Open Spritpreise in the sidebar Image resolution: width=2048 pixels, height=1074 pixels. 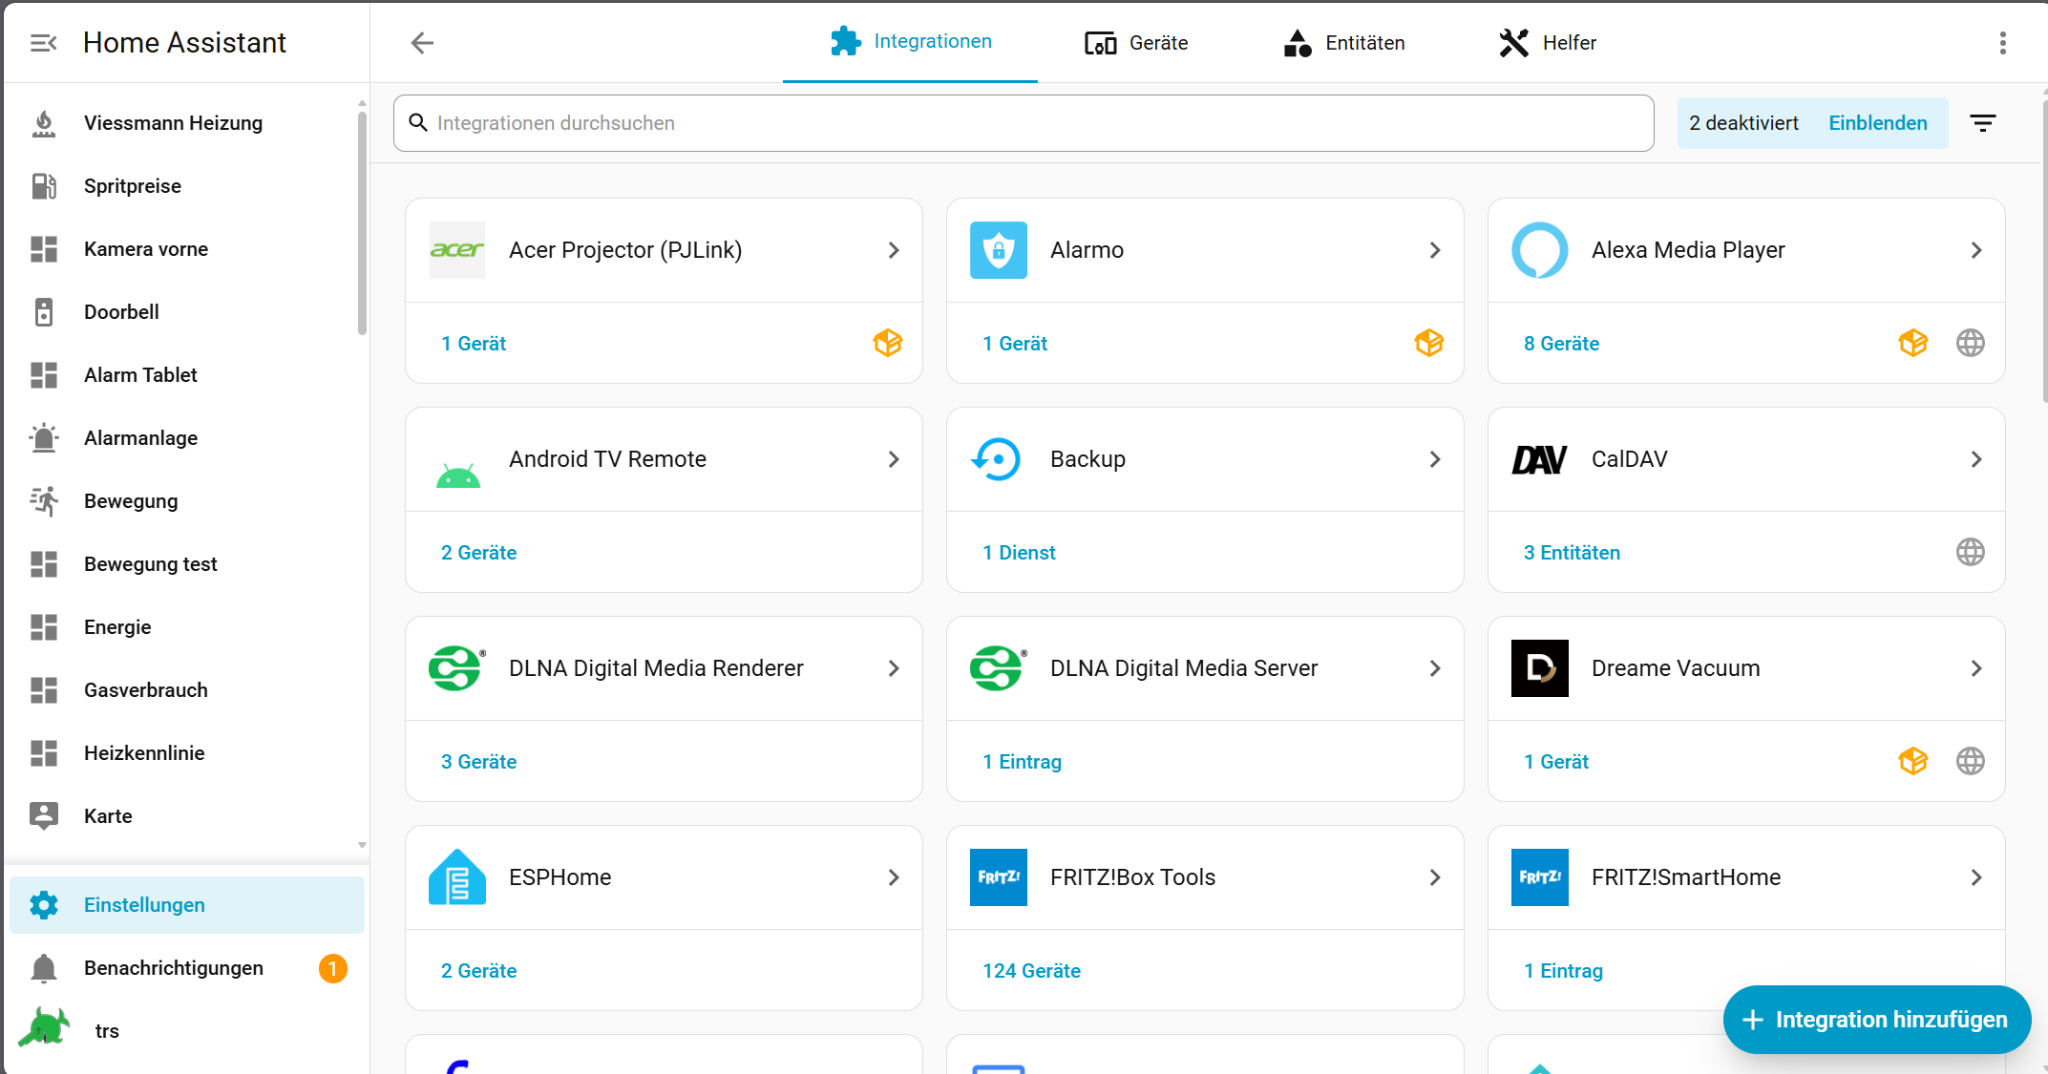pos(186,186)
